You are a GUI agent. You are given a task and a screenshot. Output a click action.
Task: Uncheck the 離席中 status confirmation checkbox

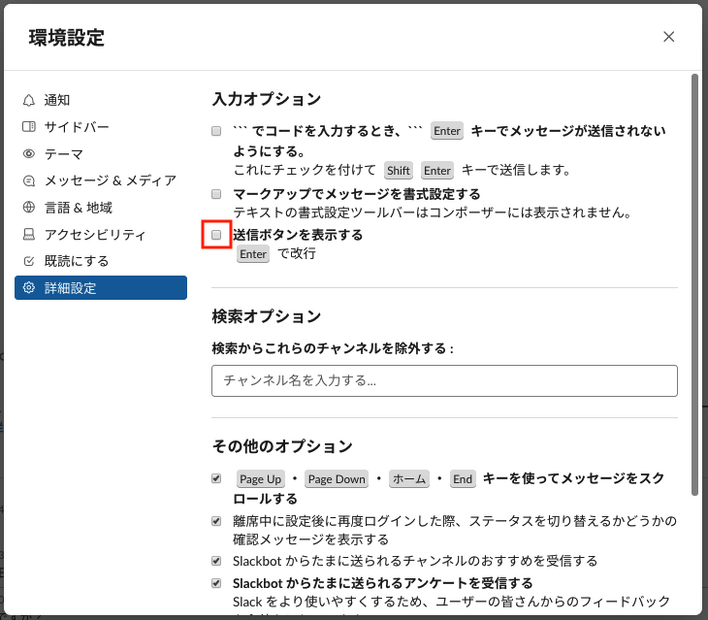216,521
